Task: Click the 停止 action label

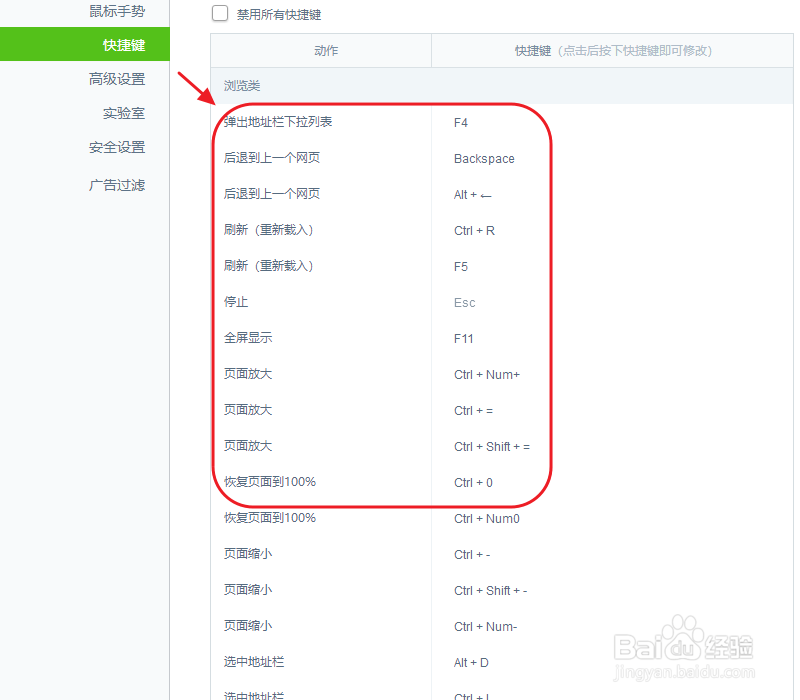Action: 236,302
